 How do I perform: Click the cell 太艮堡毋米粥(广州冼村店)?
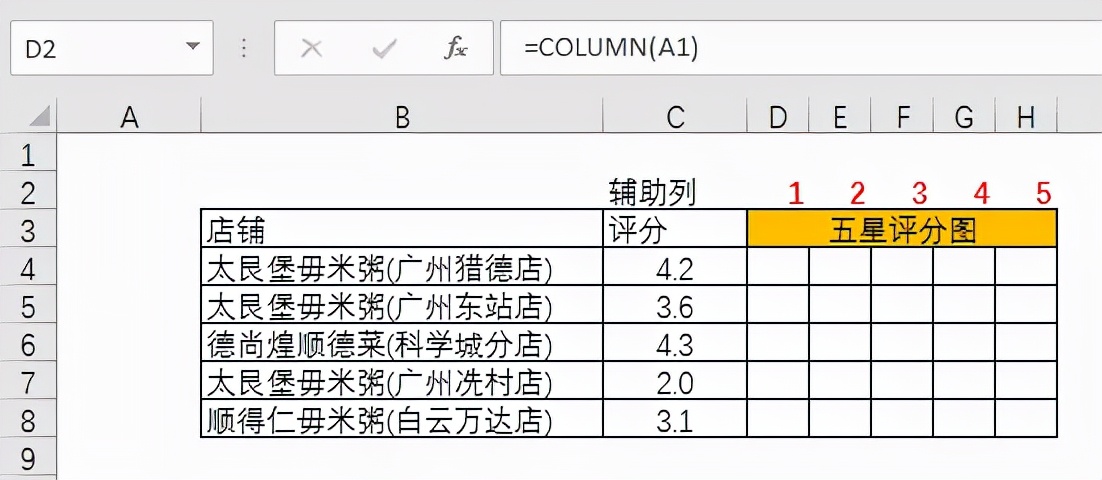pos(402,380)
